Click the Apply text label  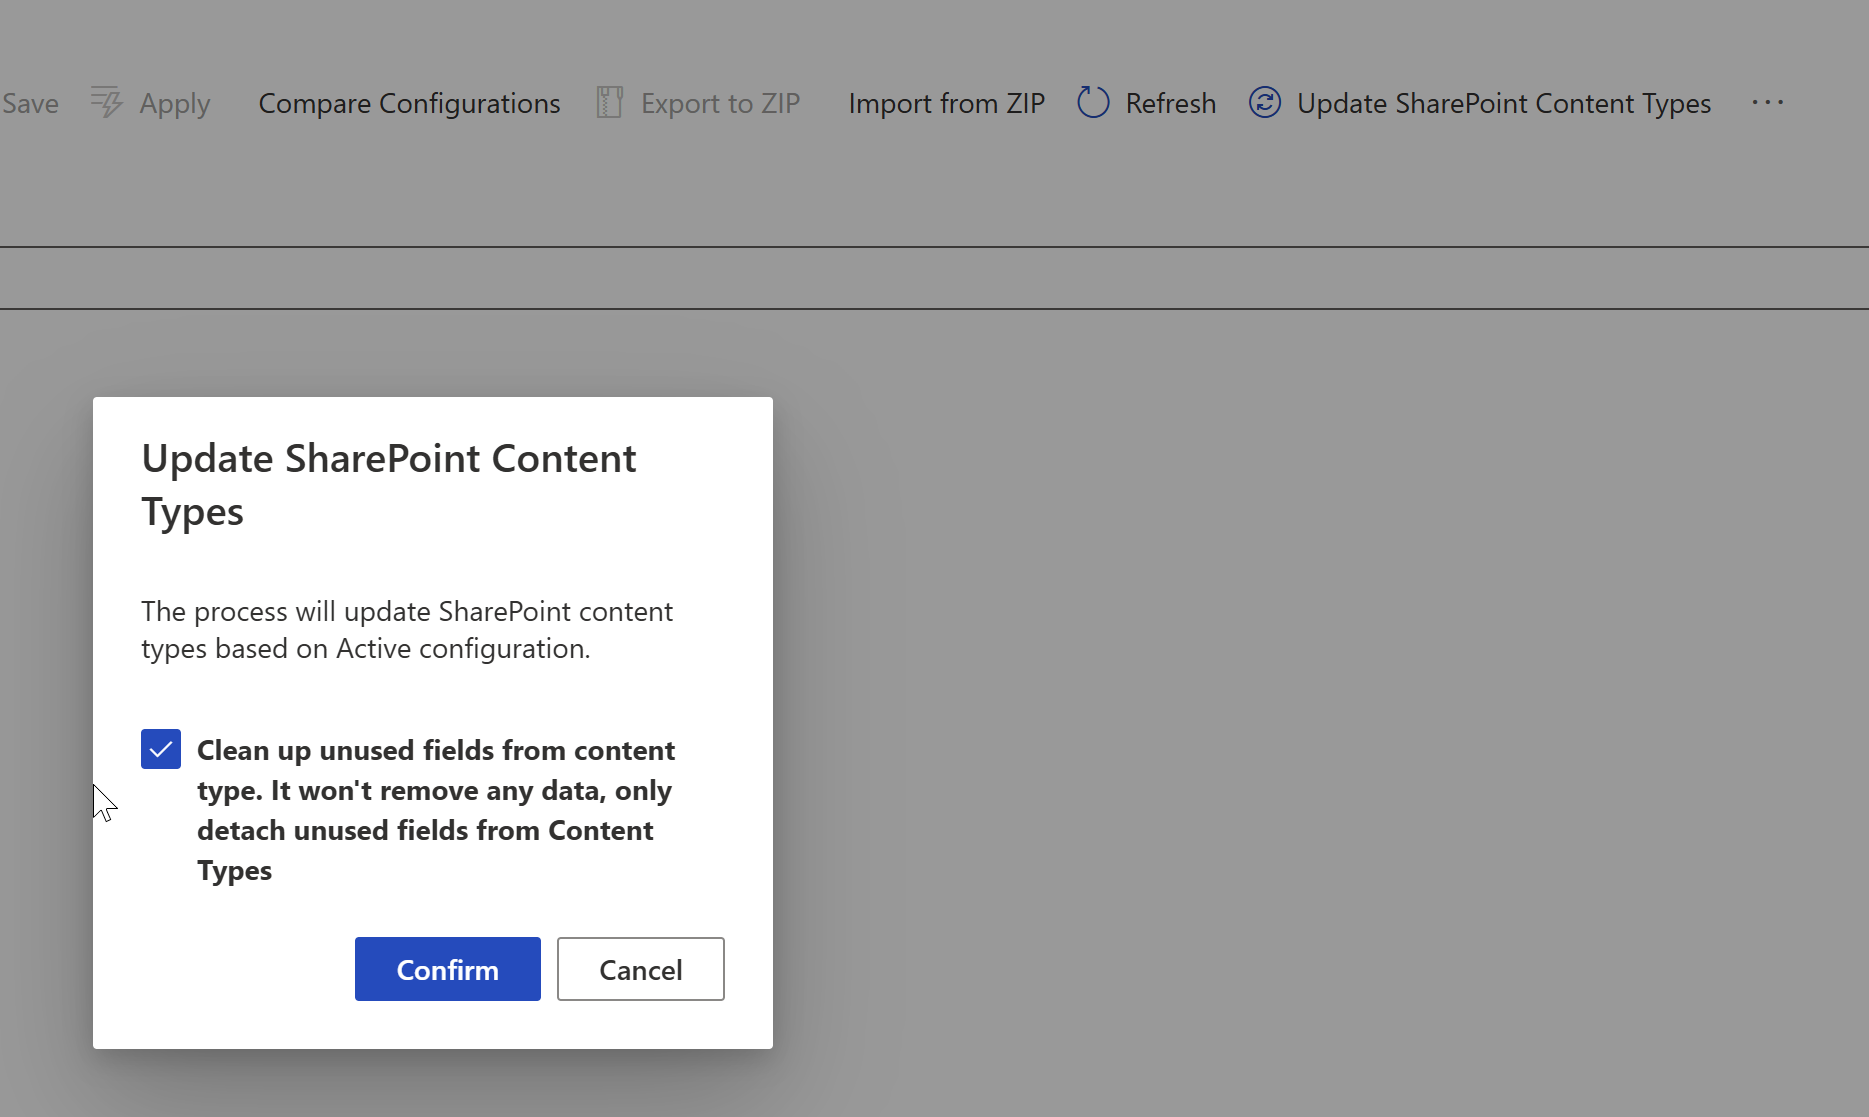[x=175, y=103]
